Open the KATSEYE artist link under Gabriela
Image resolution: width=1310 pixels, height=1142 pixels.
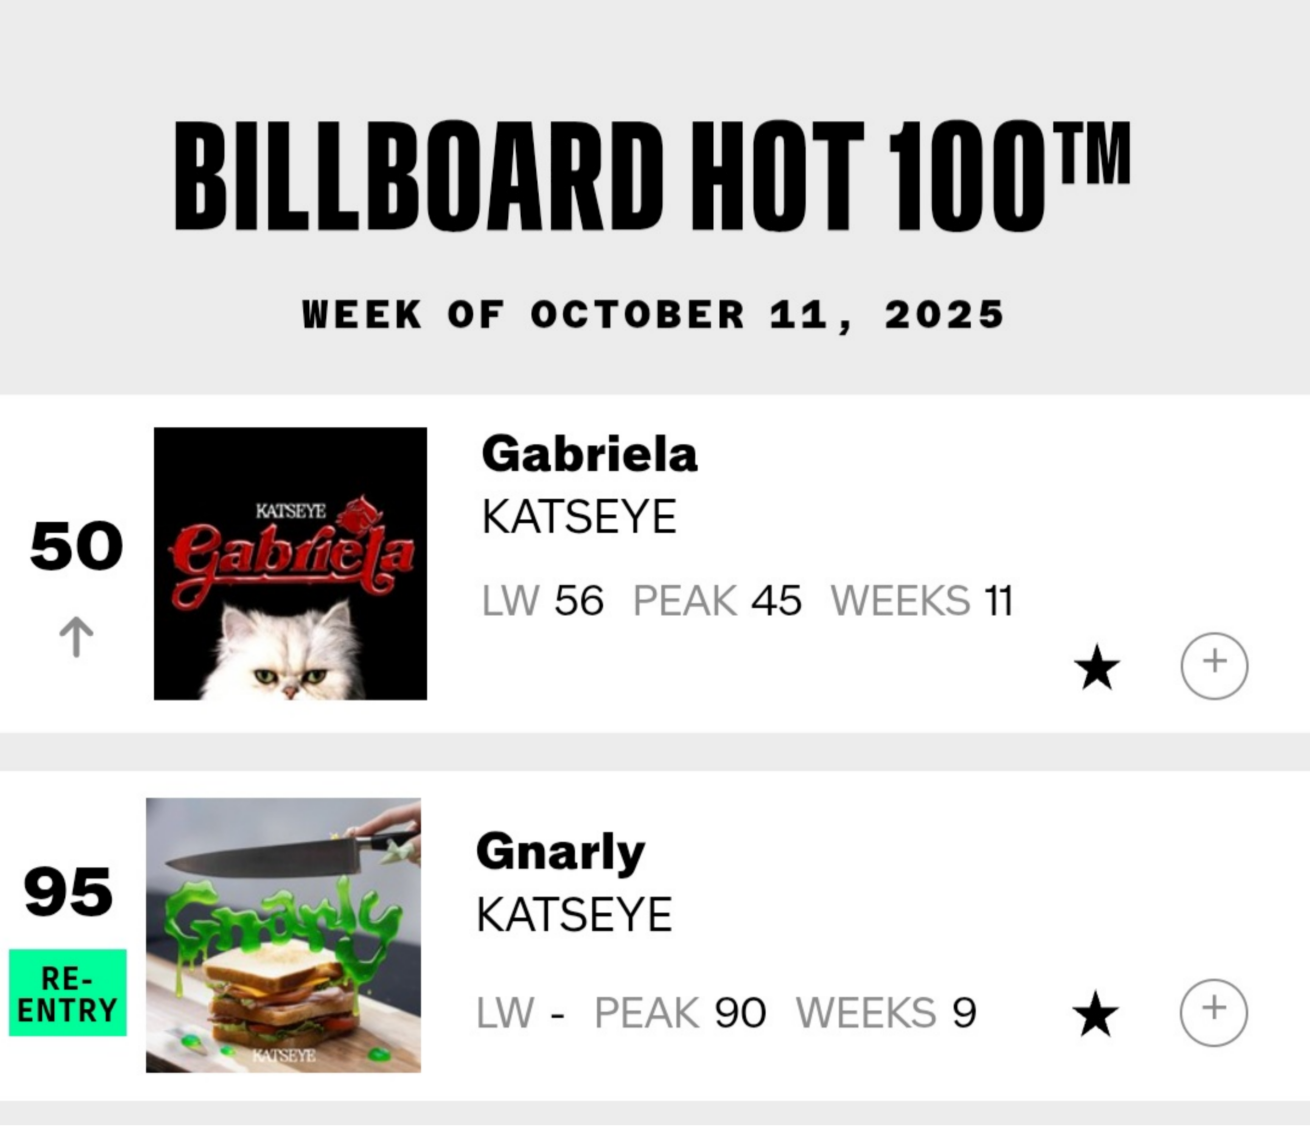[579, 517]
